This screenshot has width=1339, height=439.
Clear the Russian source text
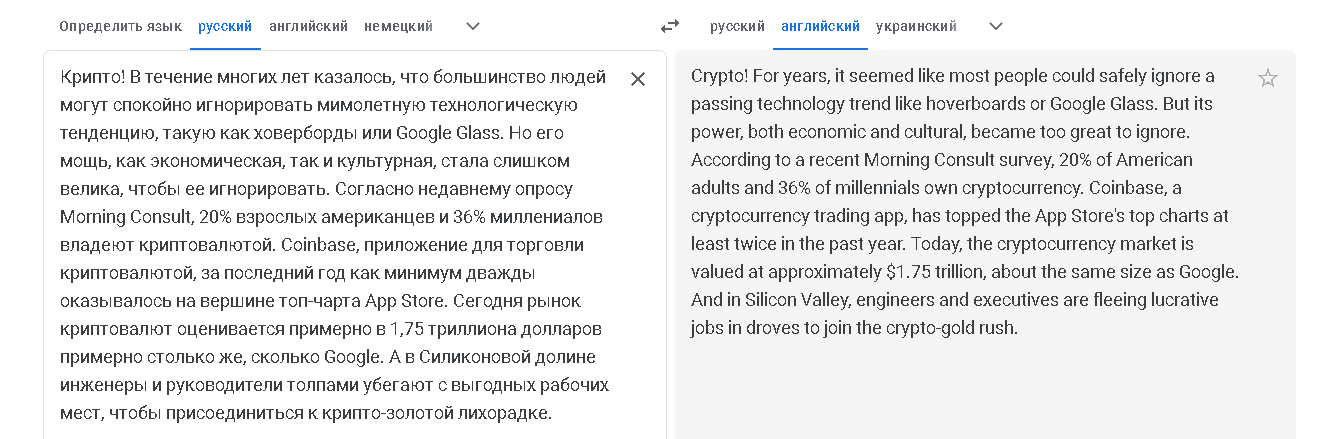638,79
